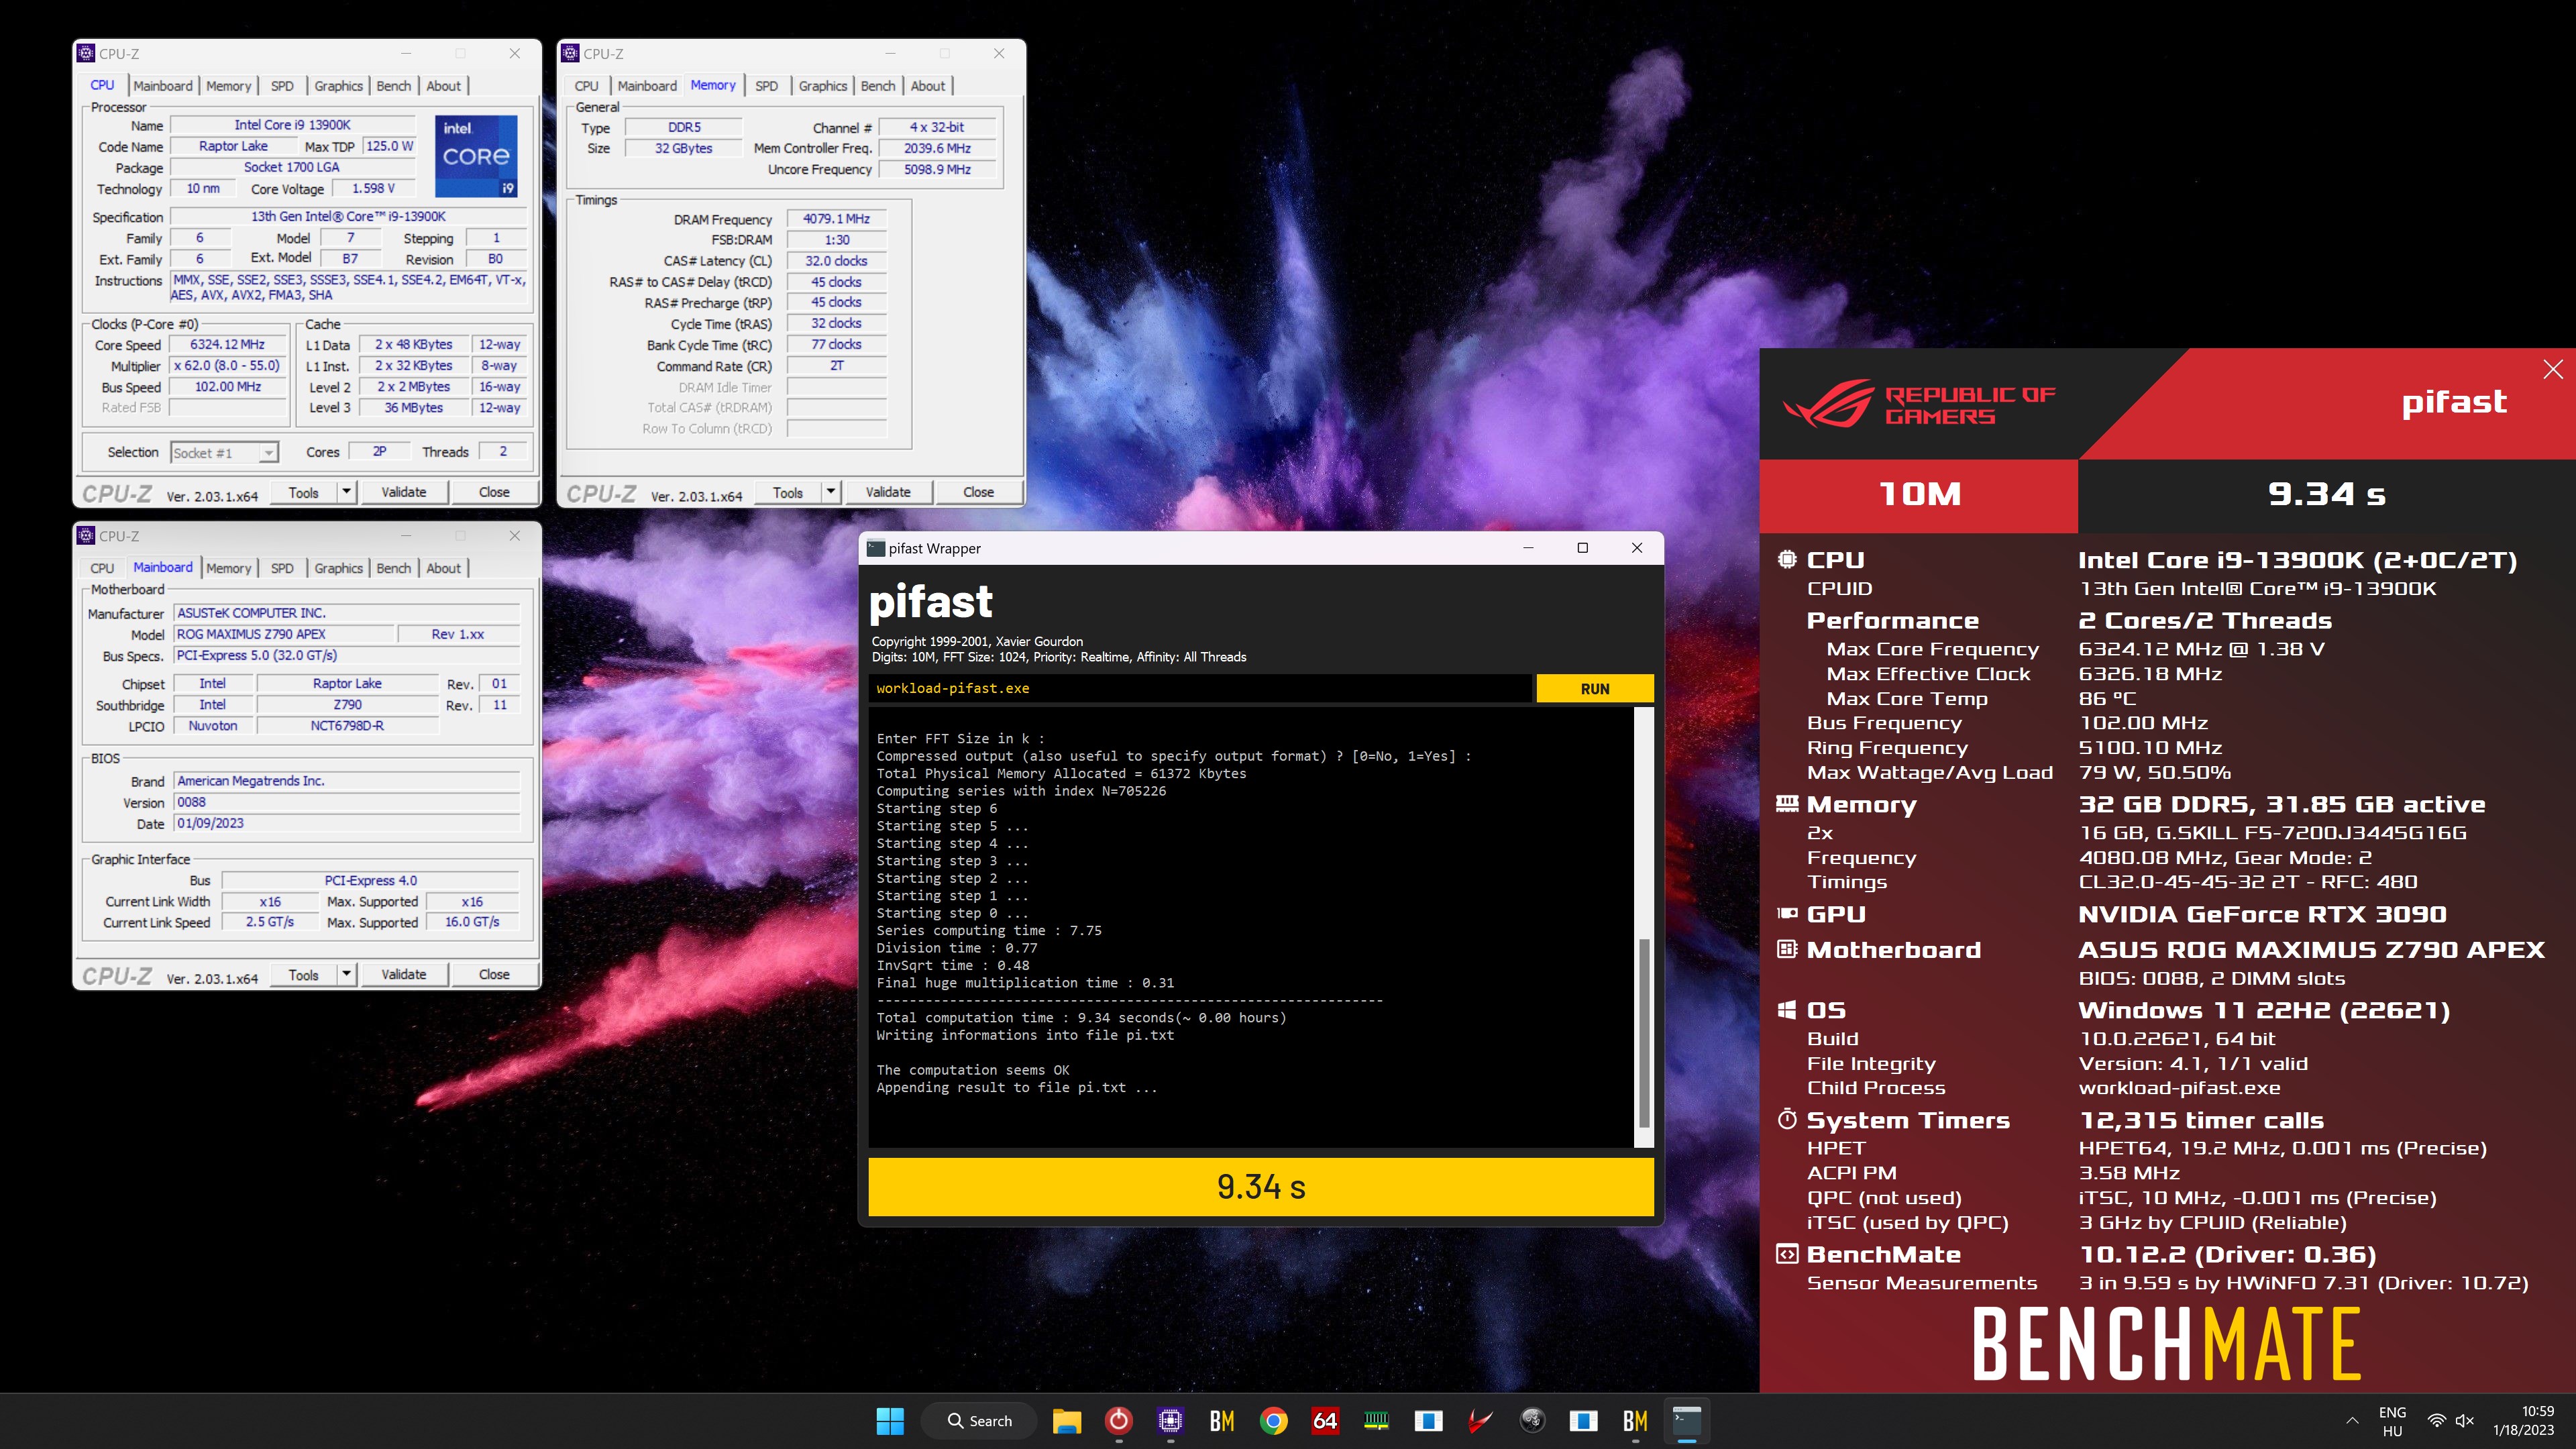Open File Explorer from the taskbar
The width and height of the screenshot is (2576, 1449).
[1066, 1421]
